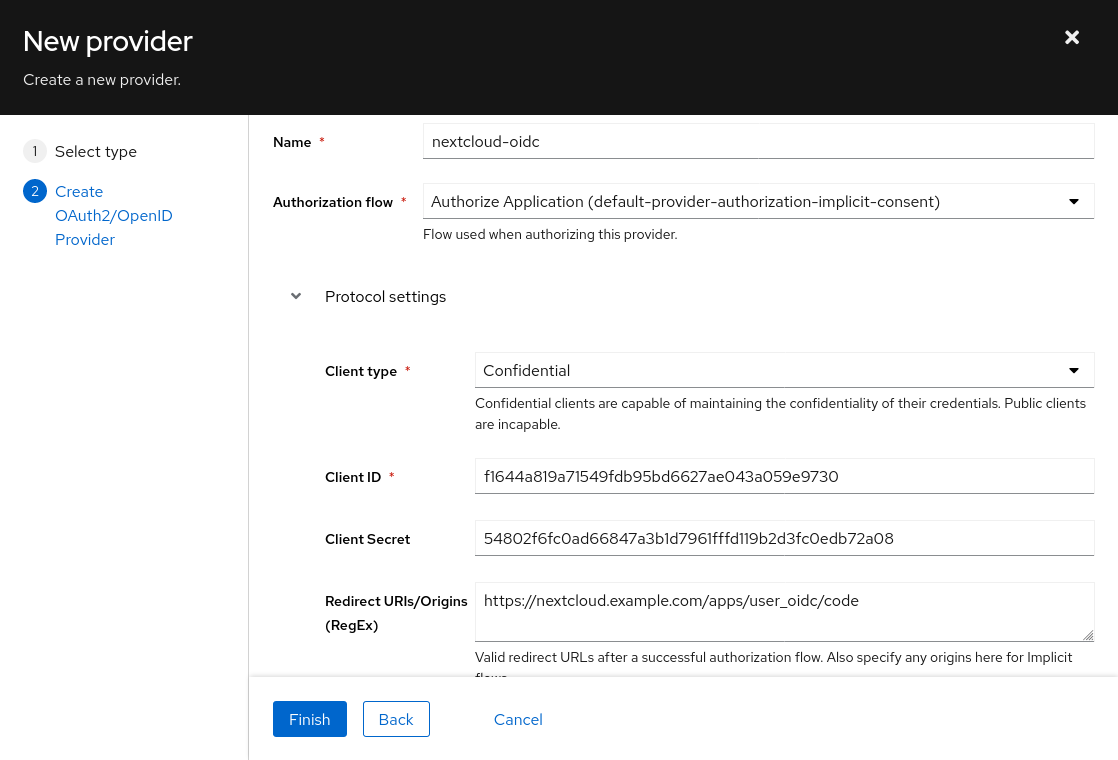Click the Client Secret field label

[x=367, y=539]
